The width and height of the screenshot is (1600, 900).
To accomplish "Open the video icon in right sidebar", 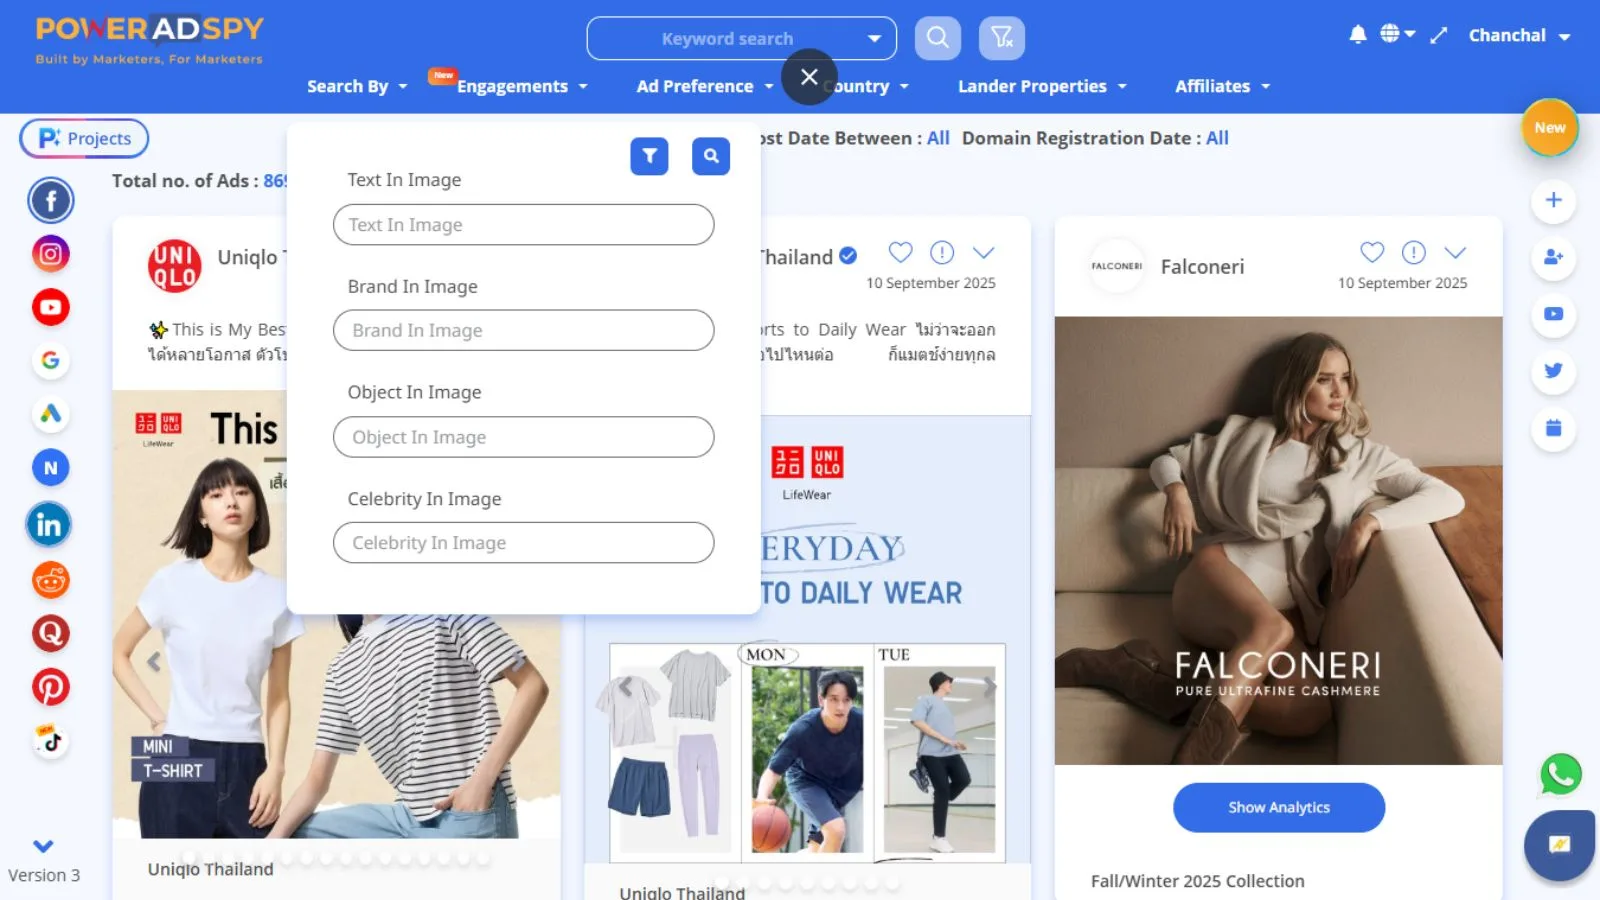I will click(1553, 314).
